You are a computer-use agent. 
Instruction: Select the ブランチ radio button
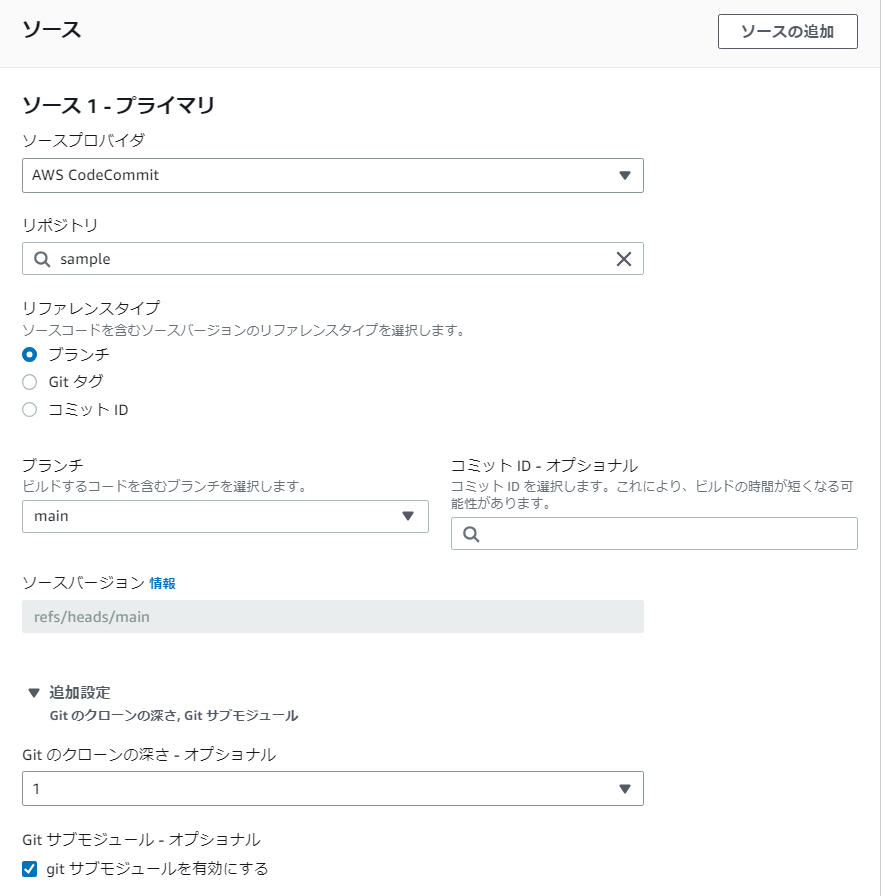(29, 353)
